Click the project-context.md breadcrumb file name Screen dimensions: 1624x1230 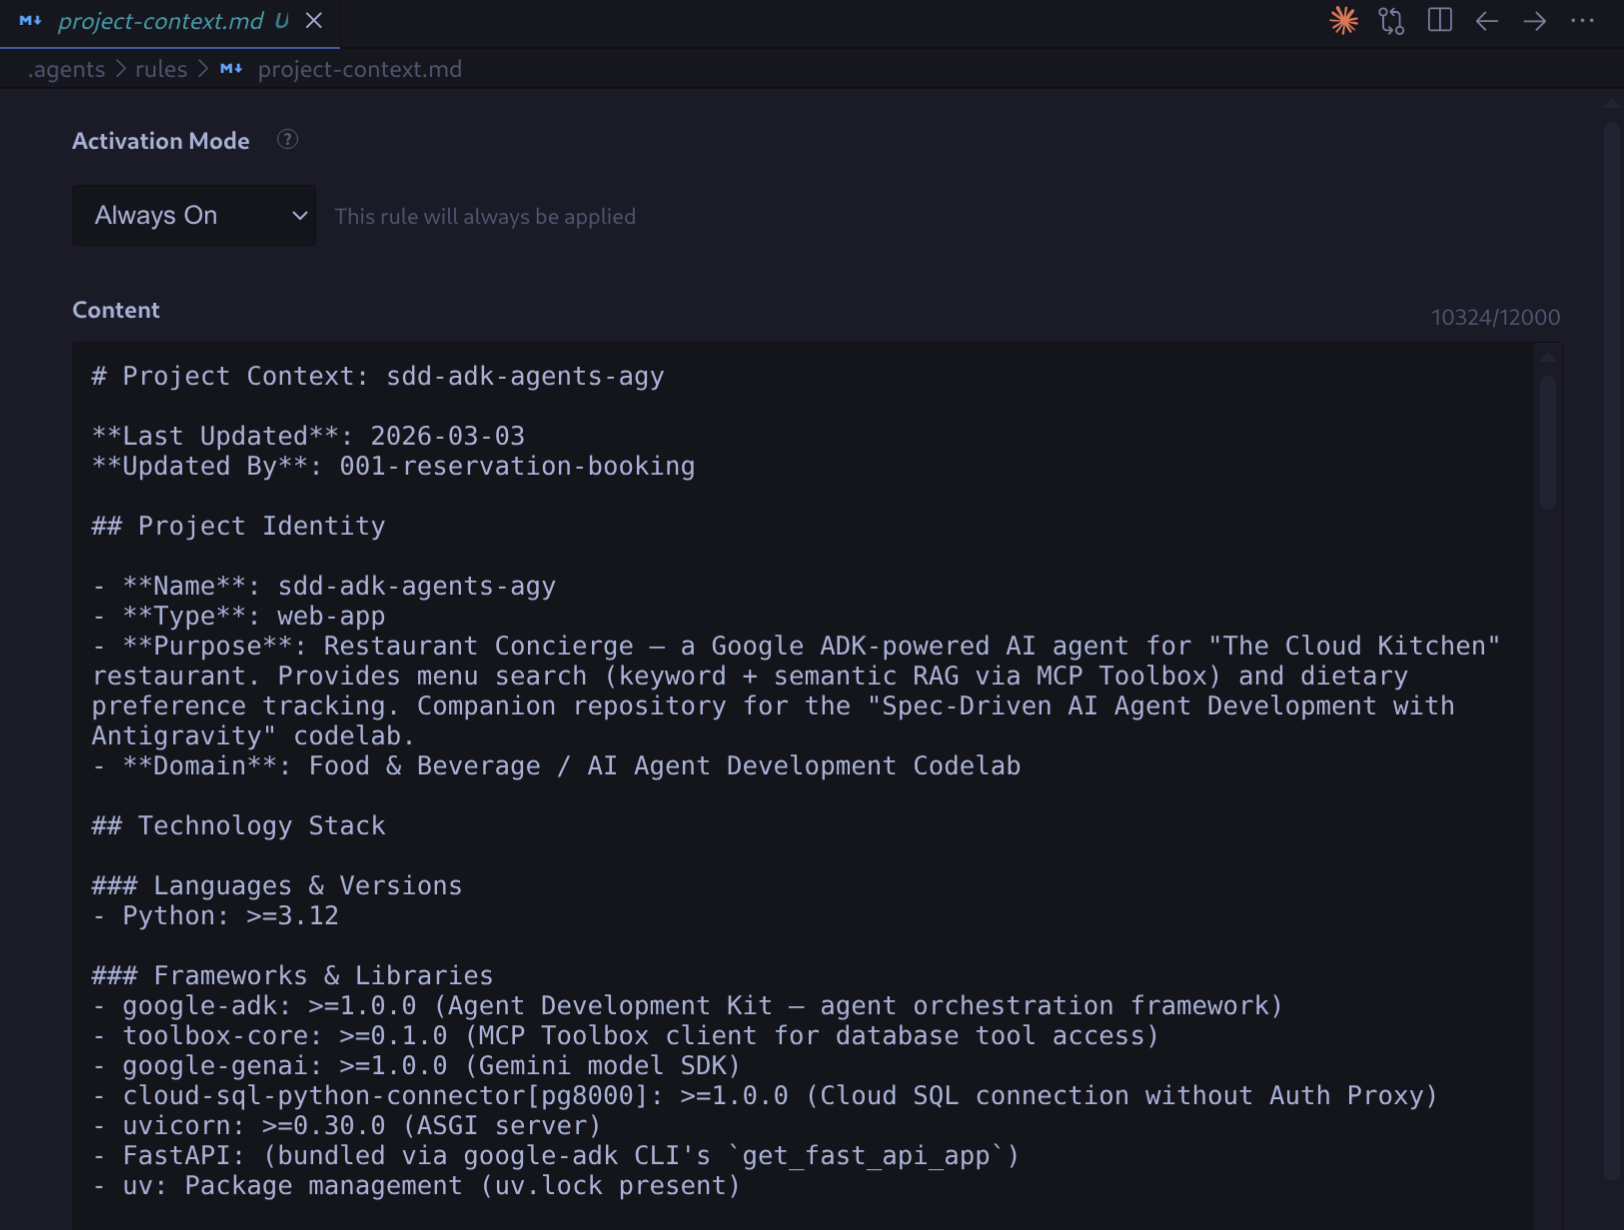pyautogui.click(x=359, y=69)
